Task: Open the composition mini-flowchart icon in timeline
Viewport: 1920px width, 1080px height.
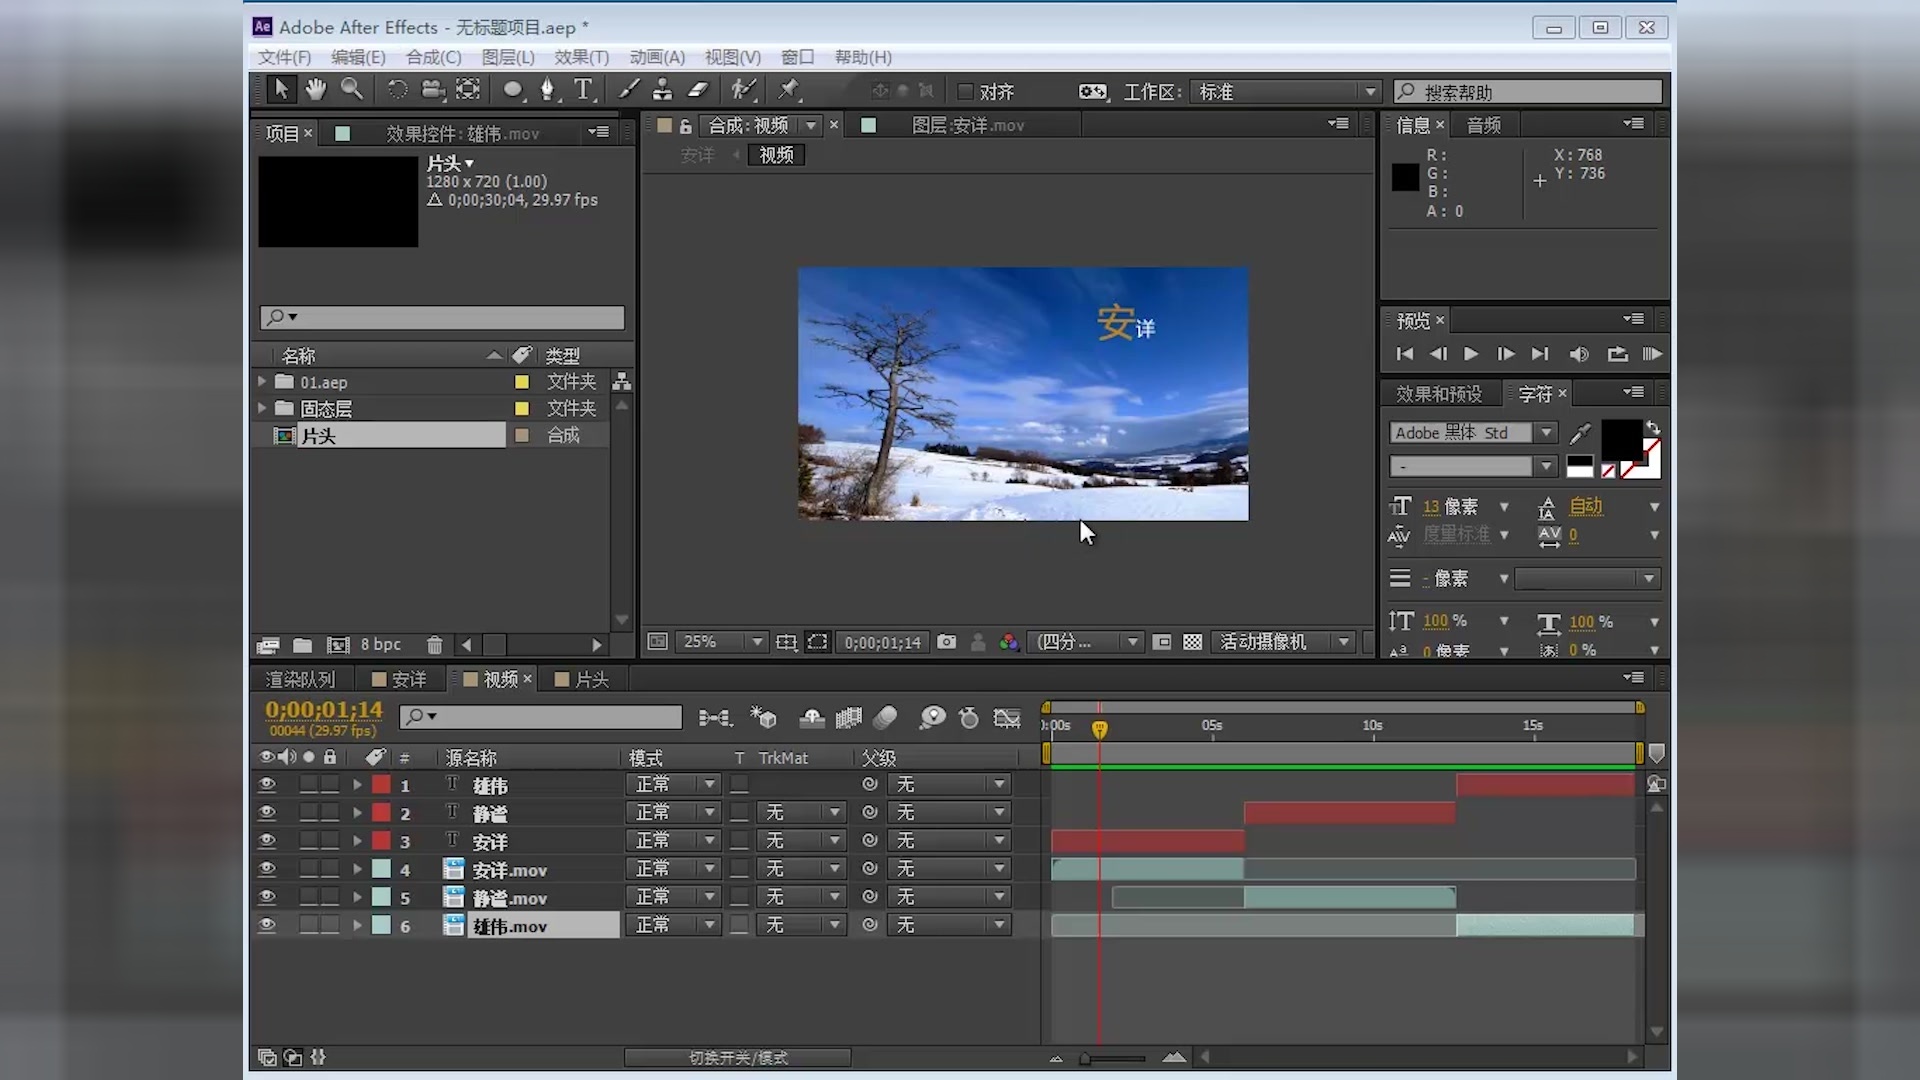Action: (714, 717)
